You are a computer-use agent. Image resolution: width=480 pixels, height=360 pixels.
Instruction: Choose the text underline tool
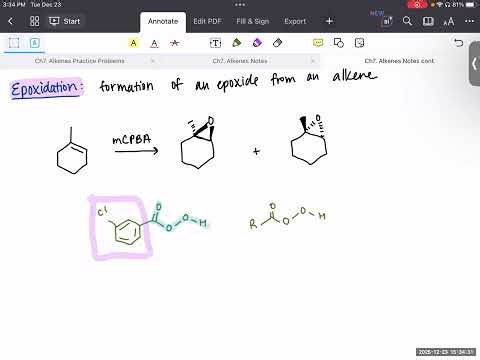(x=154, y=43)
